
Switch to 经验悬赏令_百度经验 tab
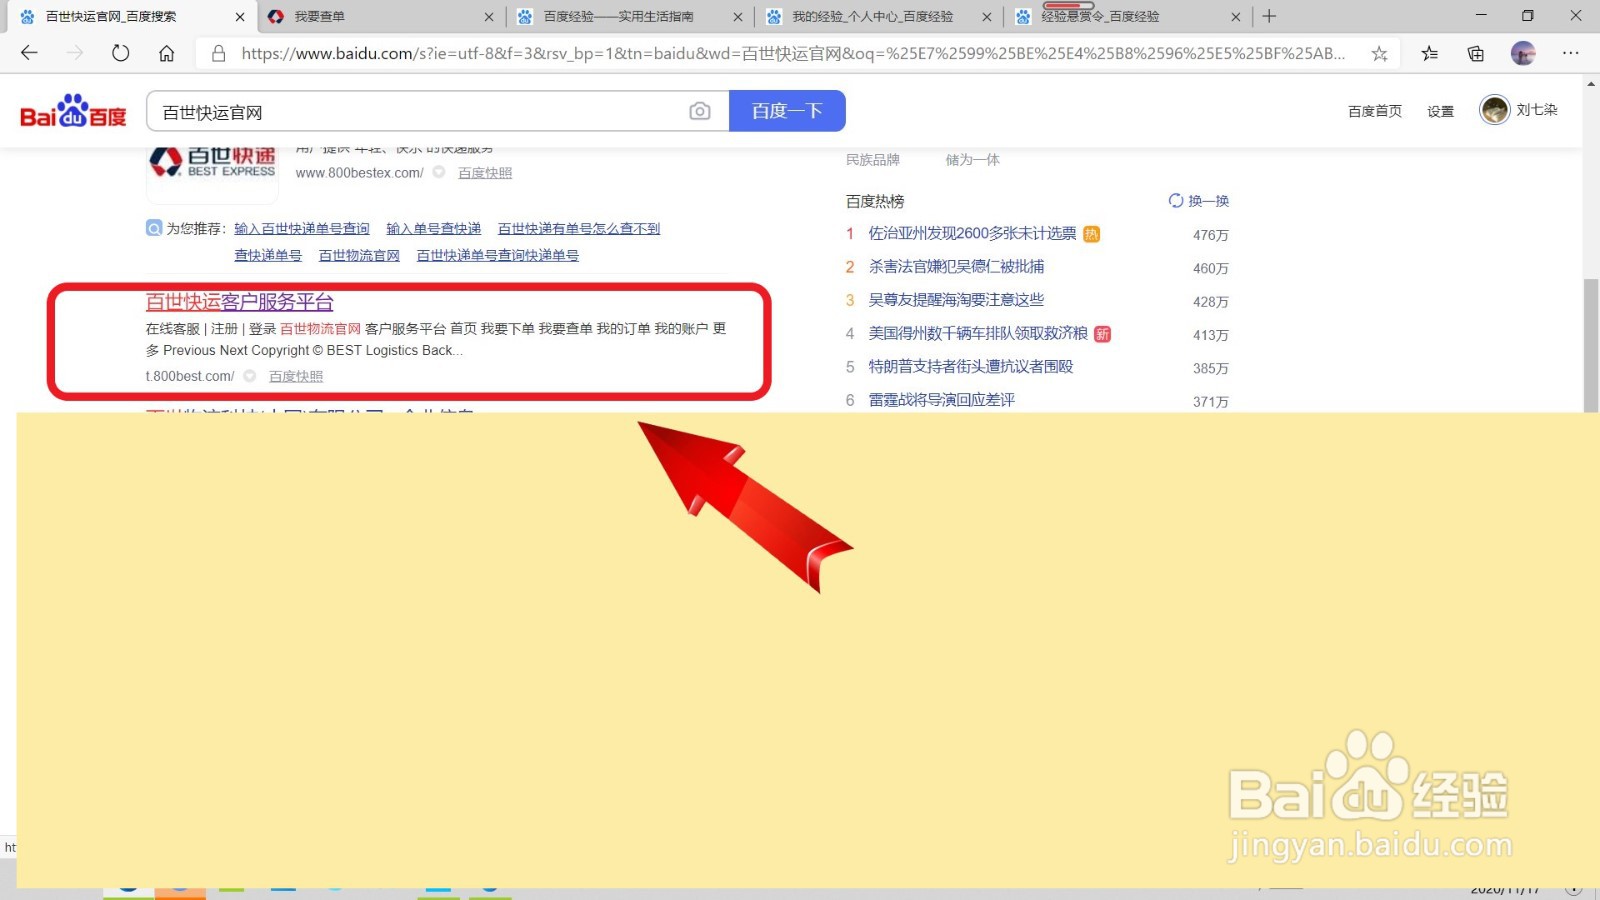(1127, 16)
